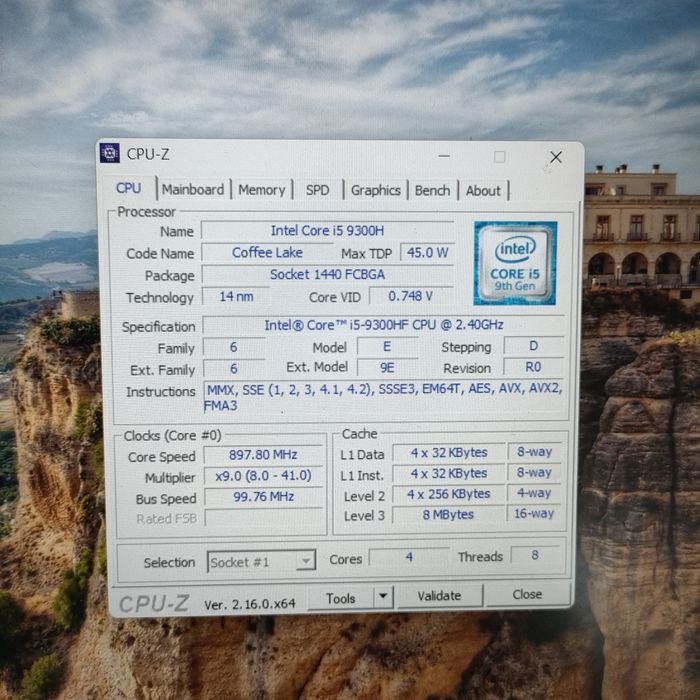Click the i5-9300HF specification field
Viewport: 700px width, 700px height.
coord(384,325)
